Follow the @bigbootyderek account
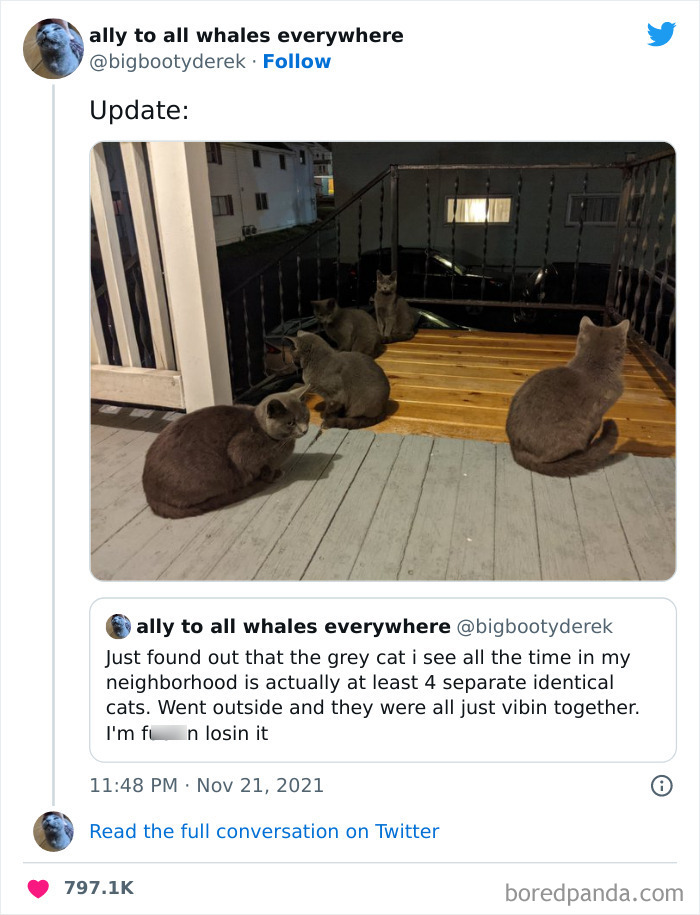Image resolution: width=700 pixels, height=915 pixels. tap(296, 61)
